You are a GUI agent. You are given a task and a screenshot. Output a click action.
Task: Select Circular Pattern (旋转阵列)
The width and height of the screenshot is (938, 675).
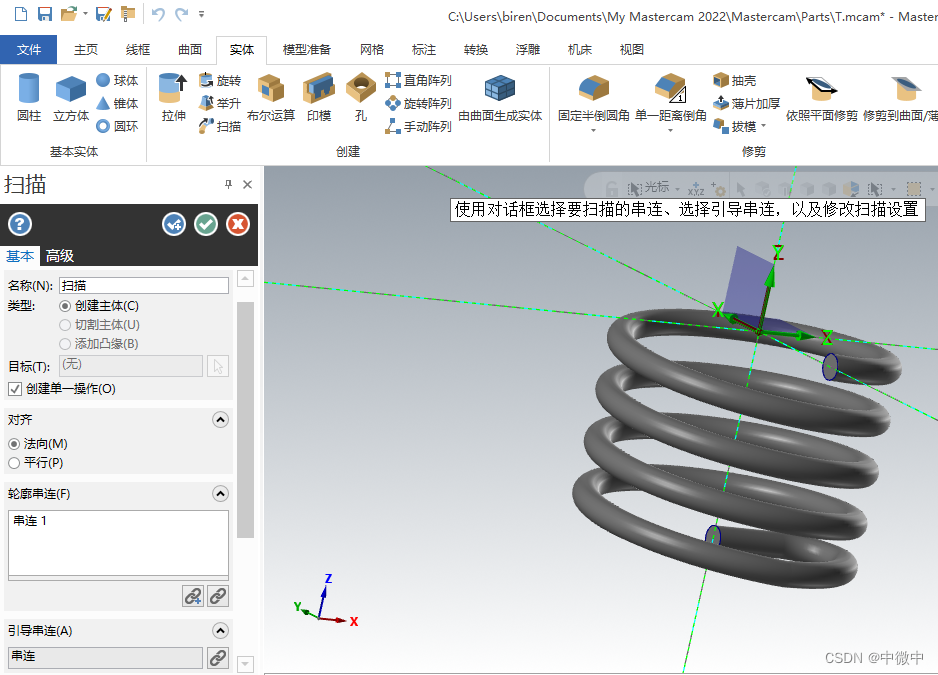418,104
